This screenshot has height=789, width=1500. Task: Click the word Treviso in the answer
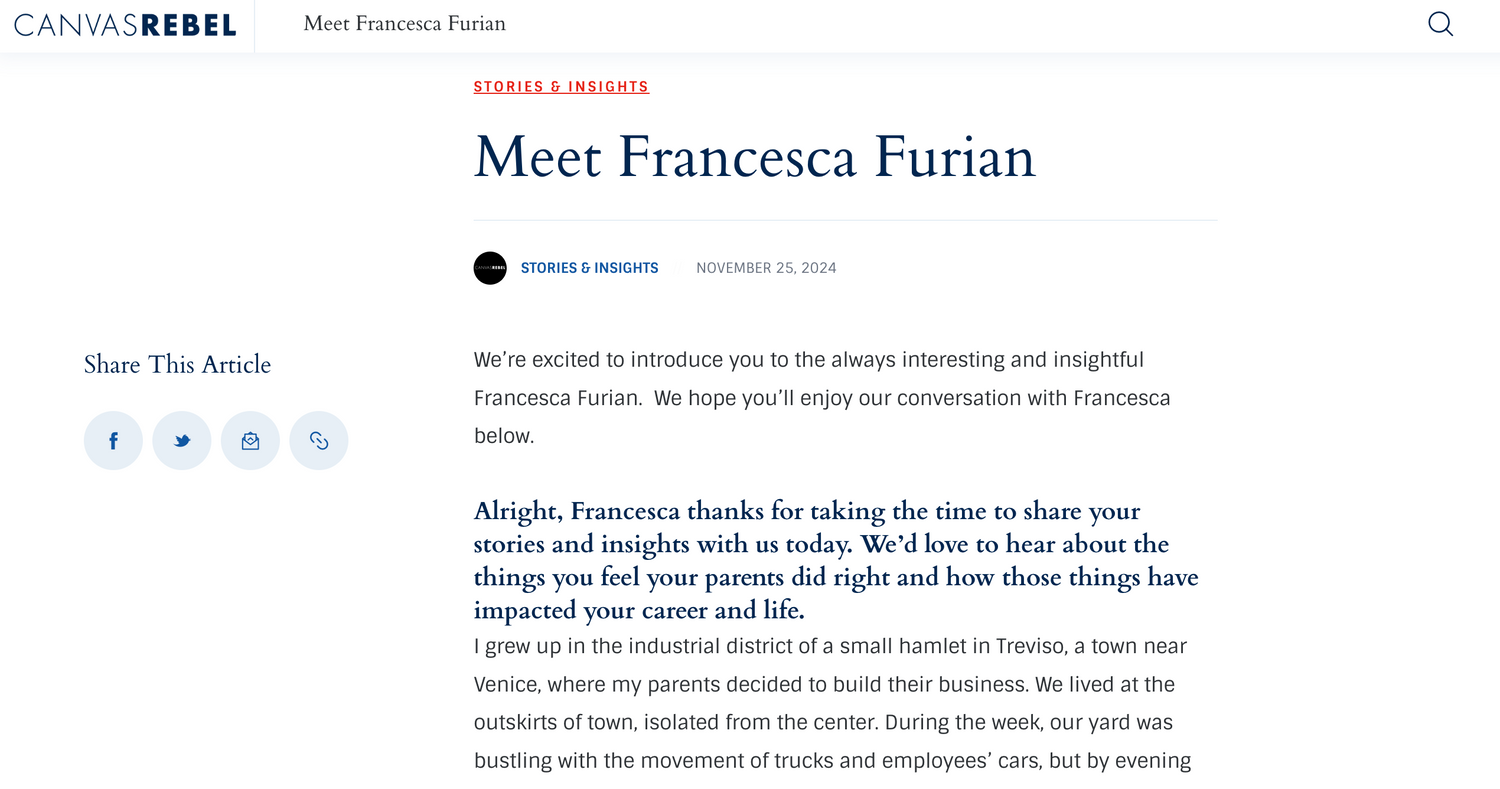point(1030,646)
